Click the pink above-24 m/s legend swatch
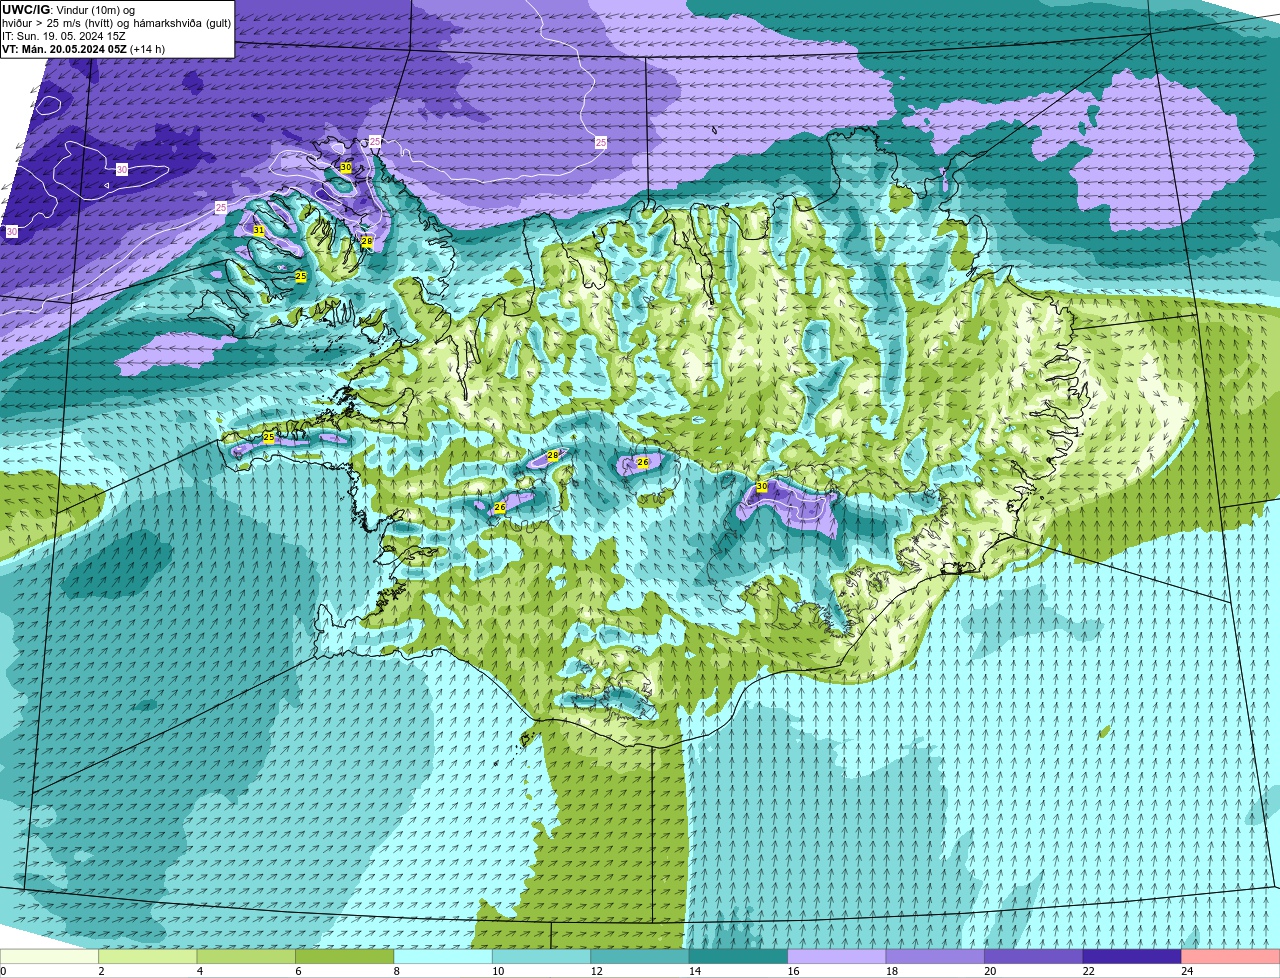This screenshot has height=978, width=1280. [1231, 956]
